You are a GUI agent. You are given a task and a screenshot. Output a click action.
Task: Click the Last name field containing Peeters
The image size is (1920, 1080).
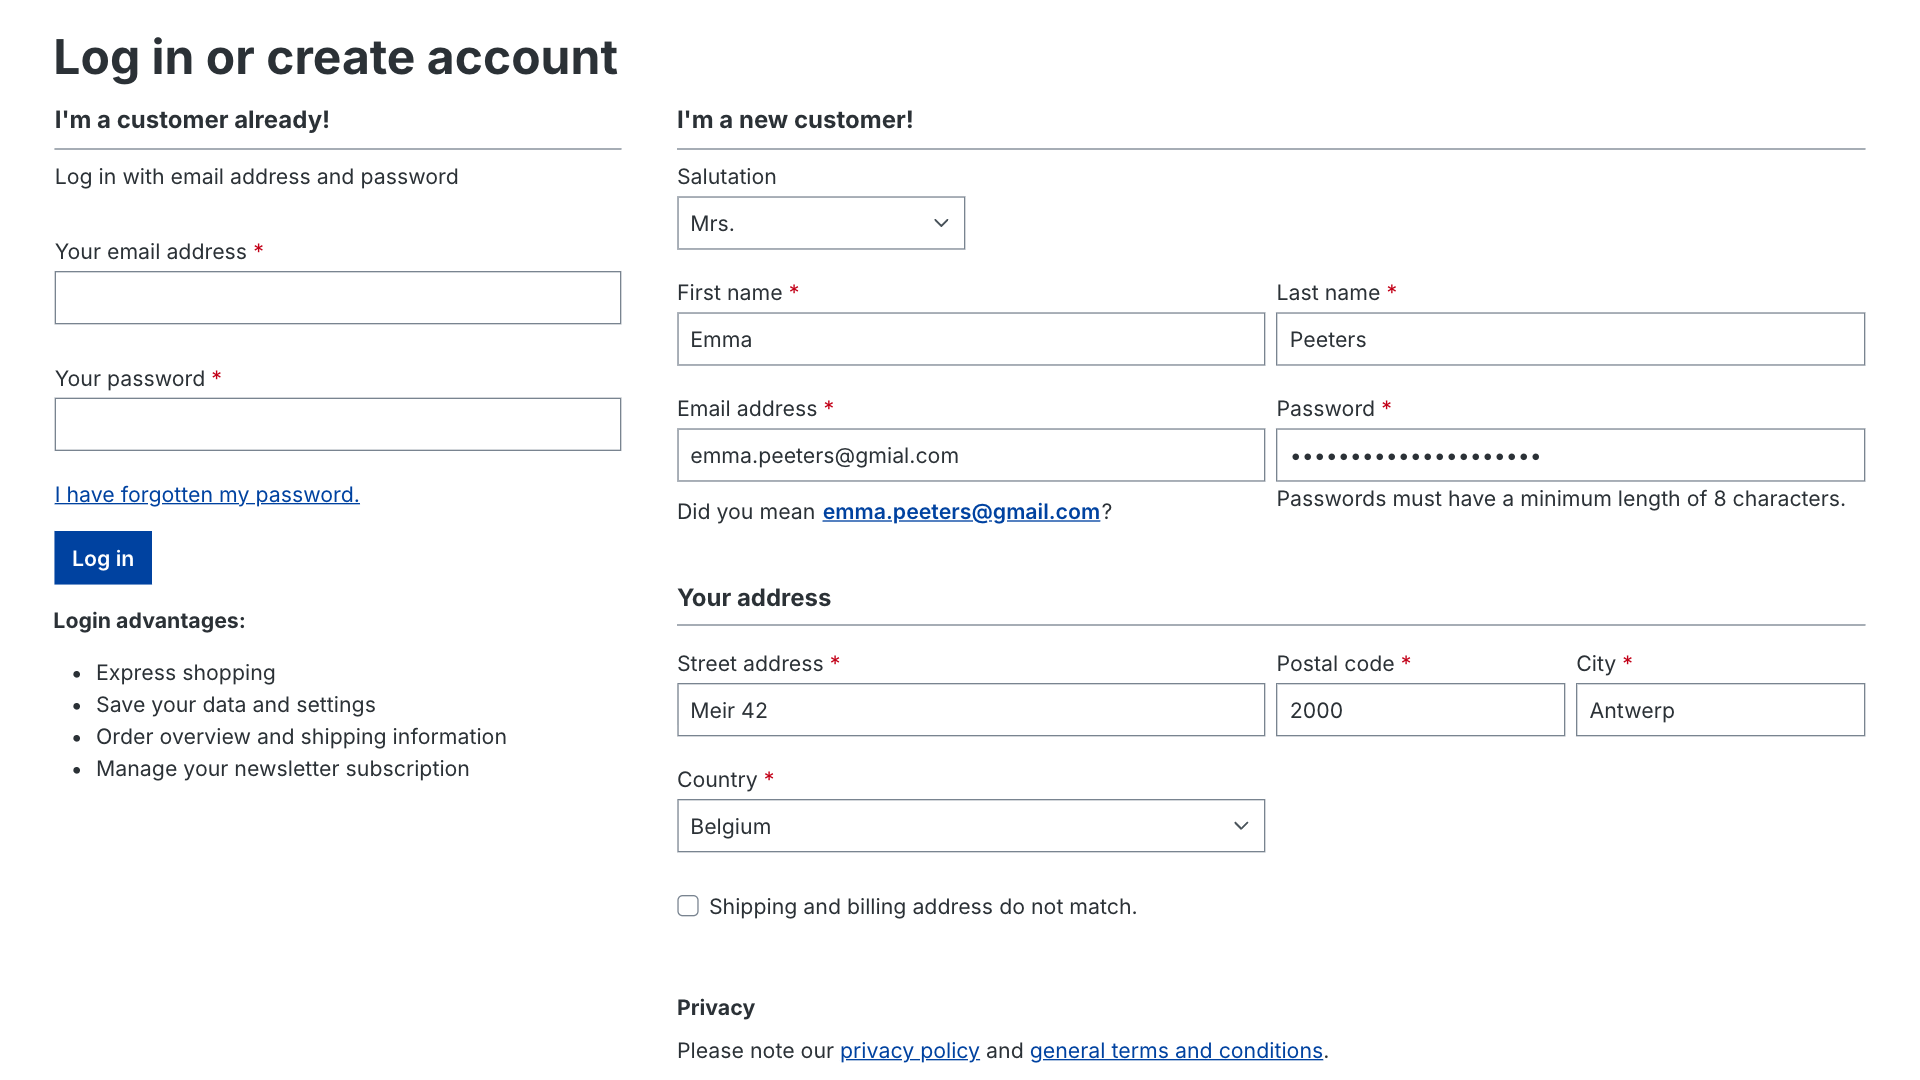(x=1570, y=339)
